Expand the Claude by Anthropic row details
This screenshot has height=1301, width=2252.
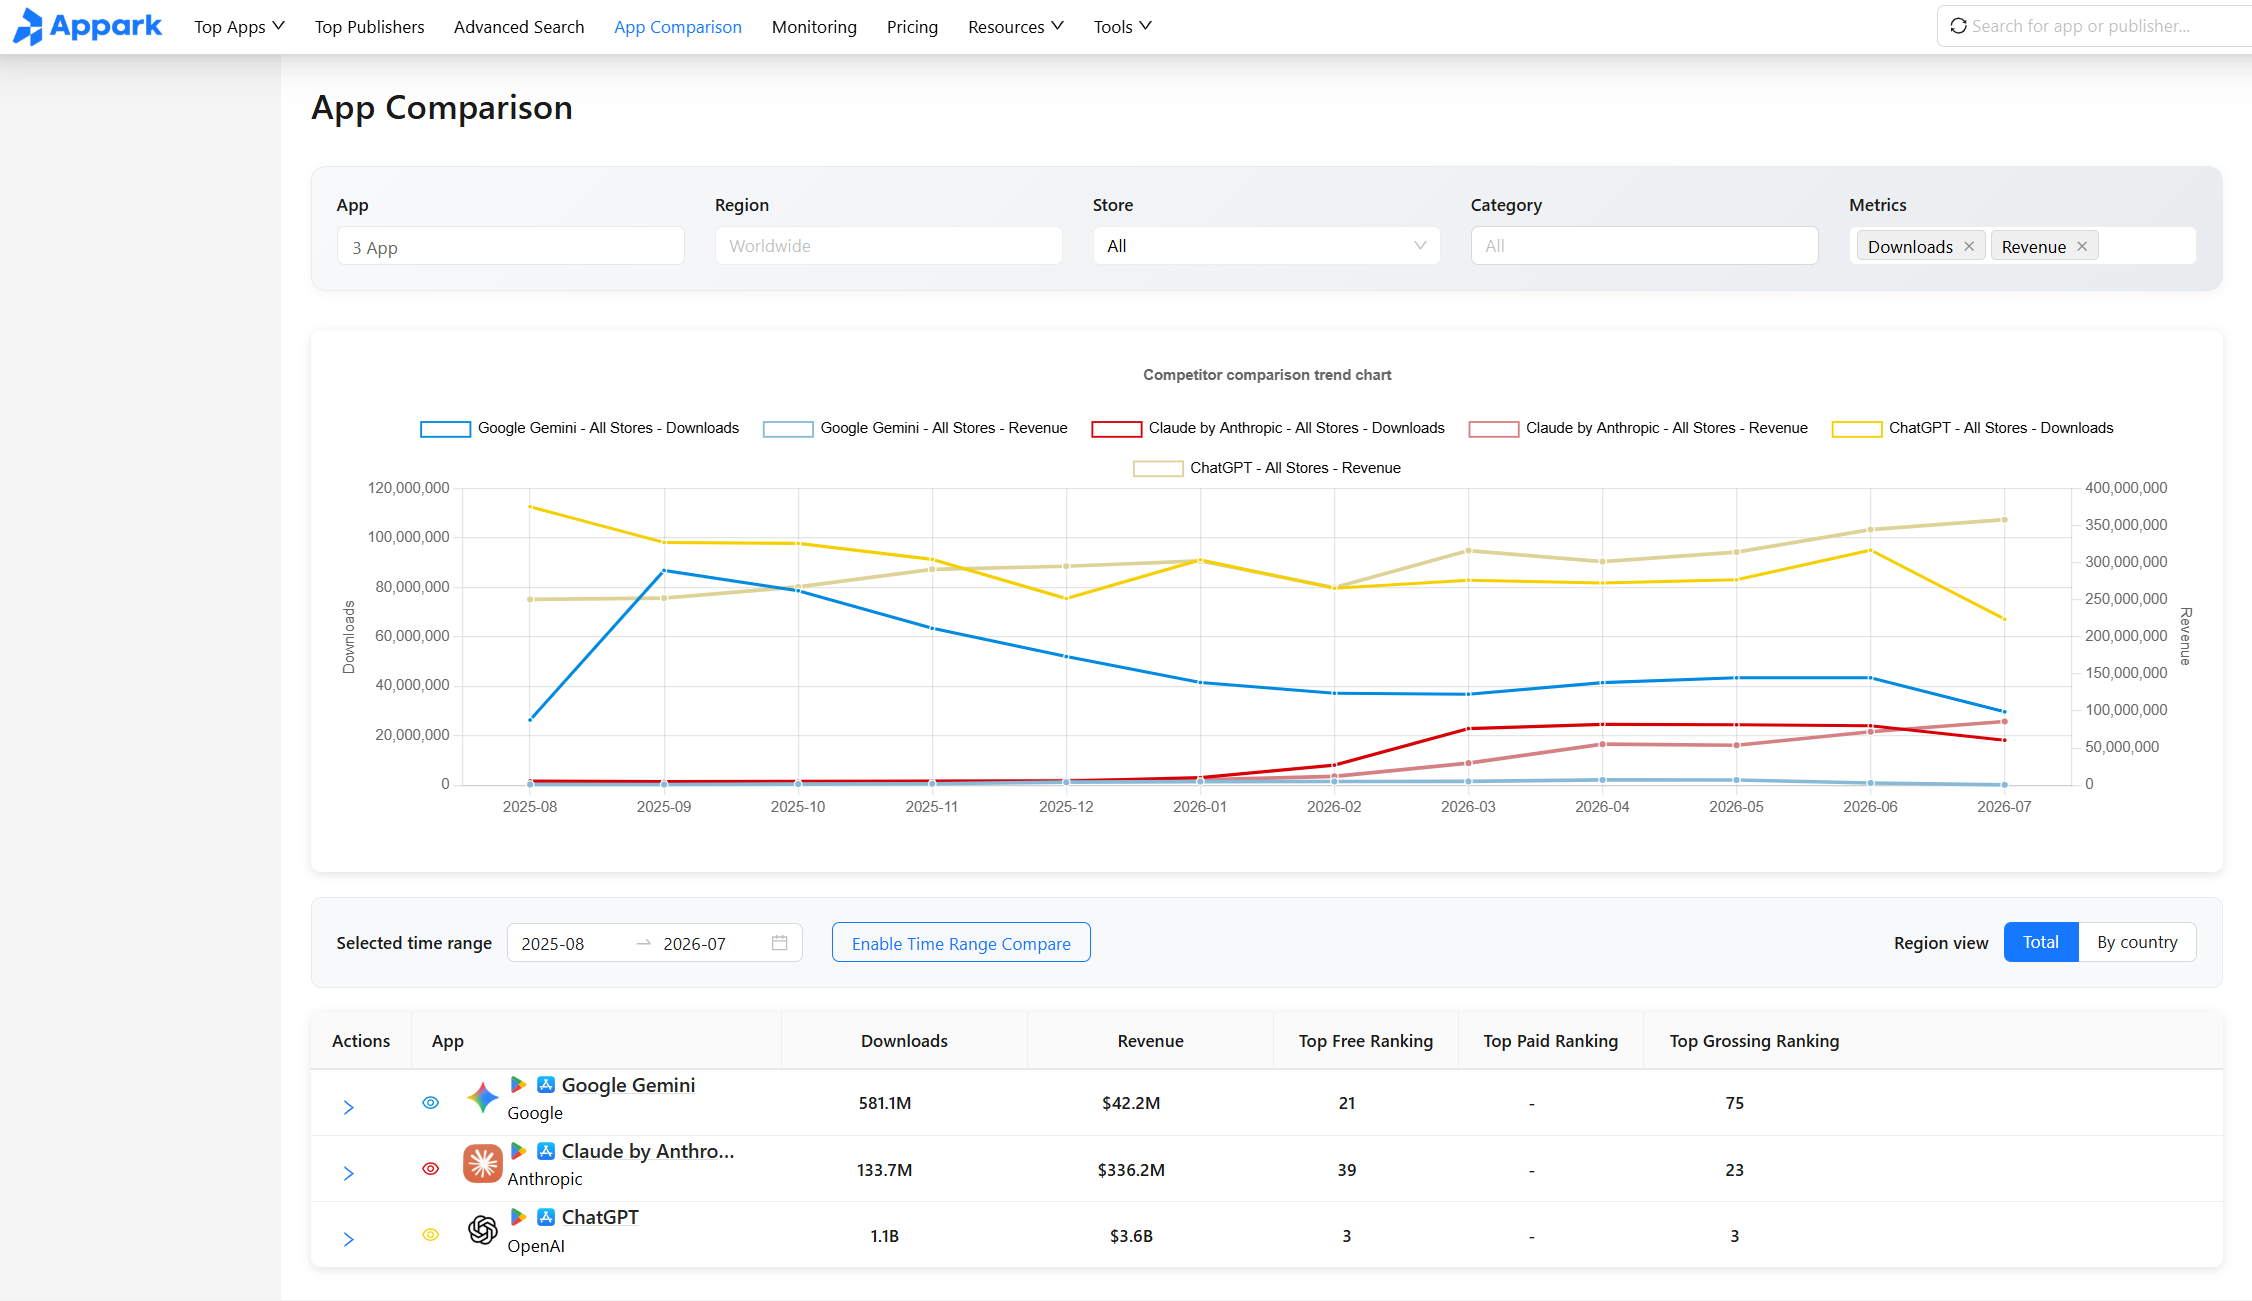[x=349, y=1173]
